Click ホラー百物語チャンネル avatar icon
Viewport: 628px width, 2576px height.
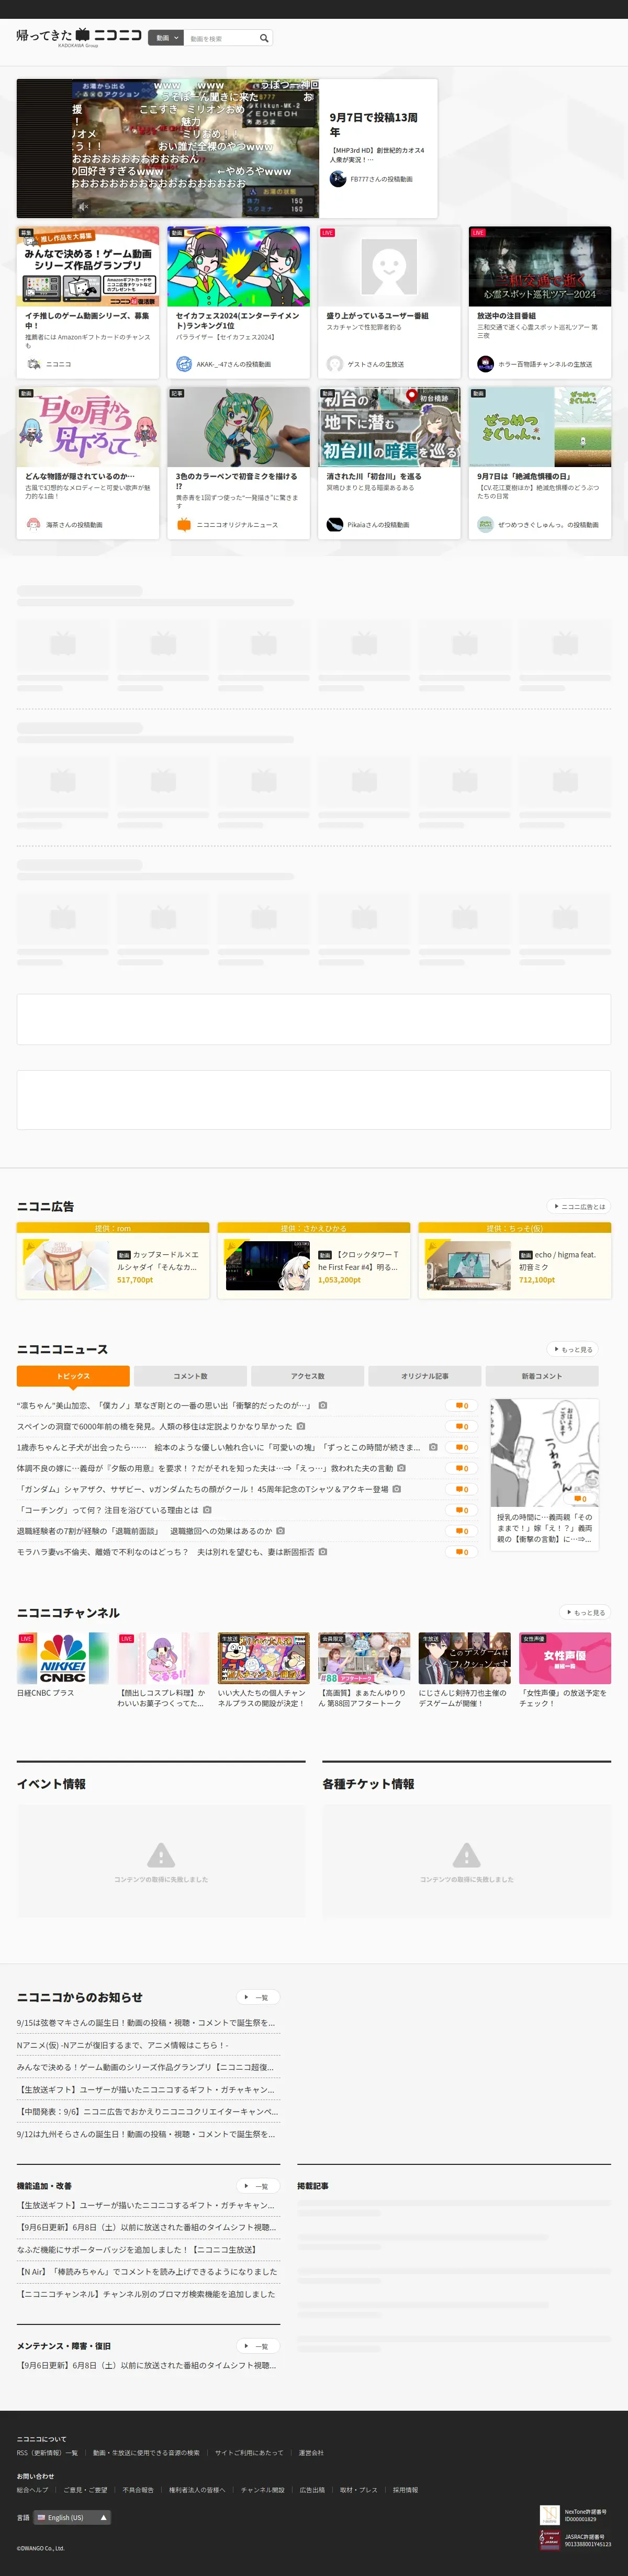tap(486, 364)
